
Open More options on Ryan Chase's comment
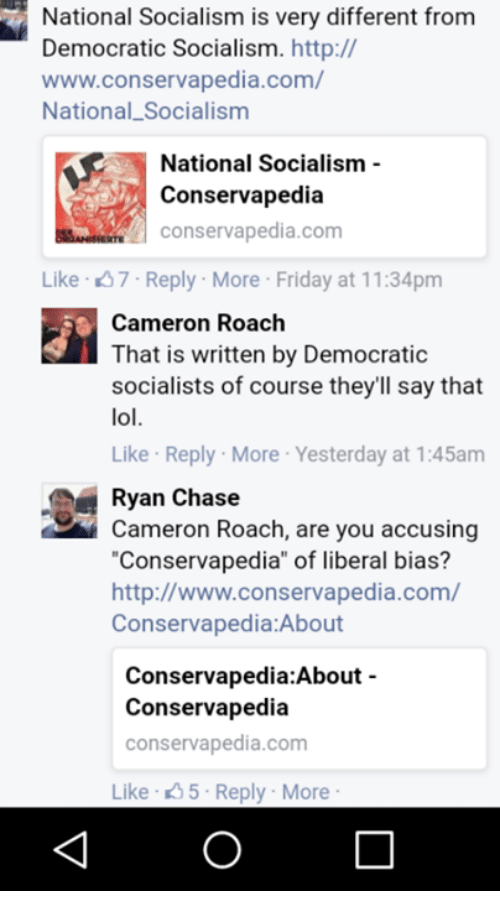pyautogui.click(x=306, y=791)
